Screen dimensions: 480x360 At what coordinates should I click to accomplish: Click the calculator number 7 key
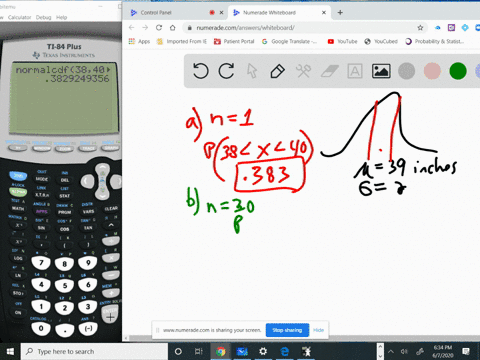point(41,263)
